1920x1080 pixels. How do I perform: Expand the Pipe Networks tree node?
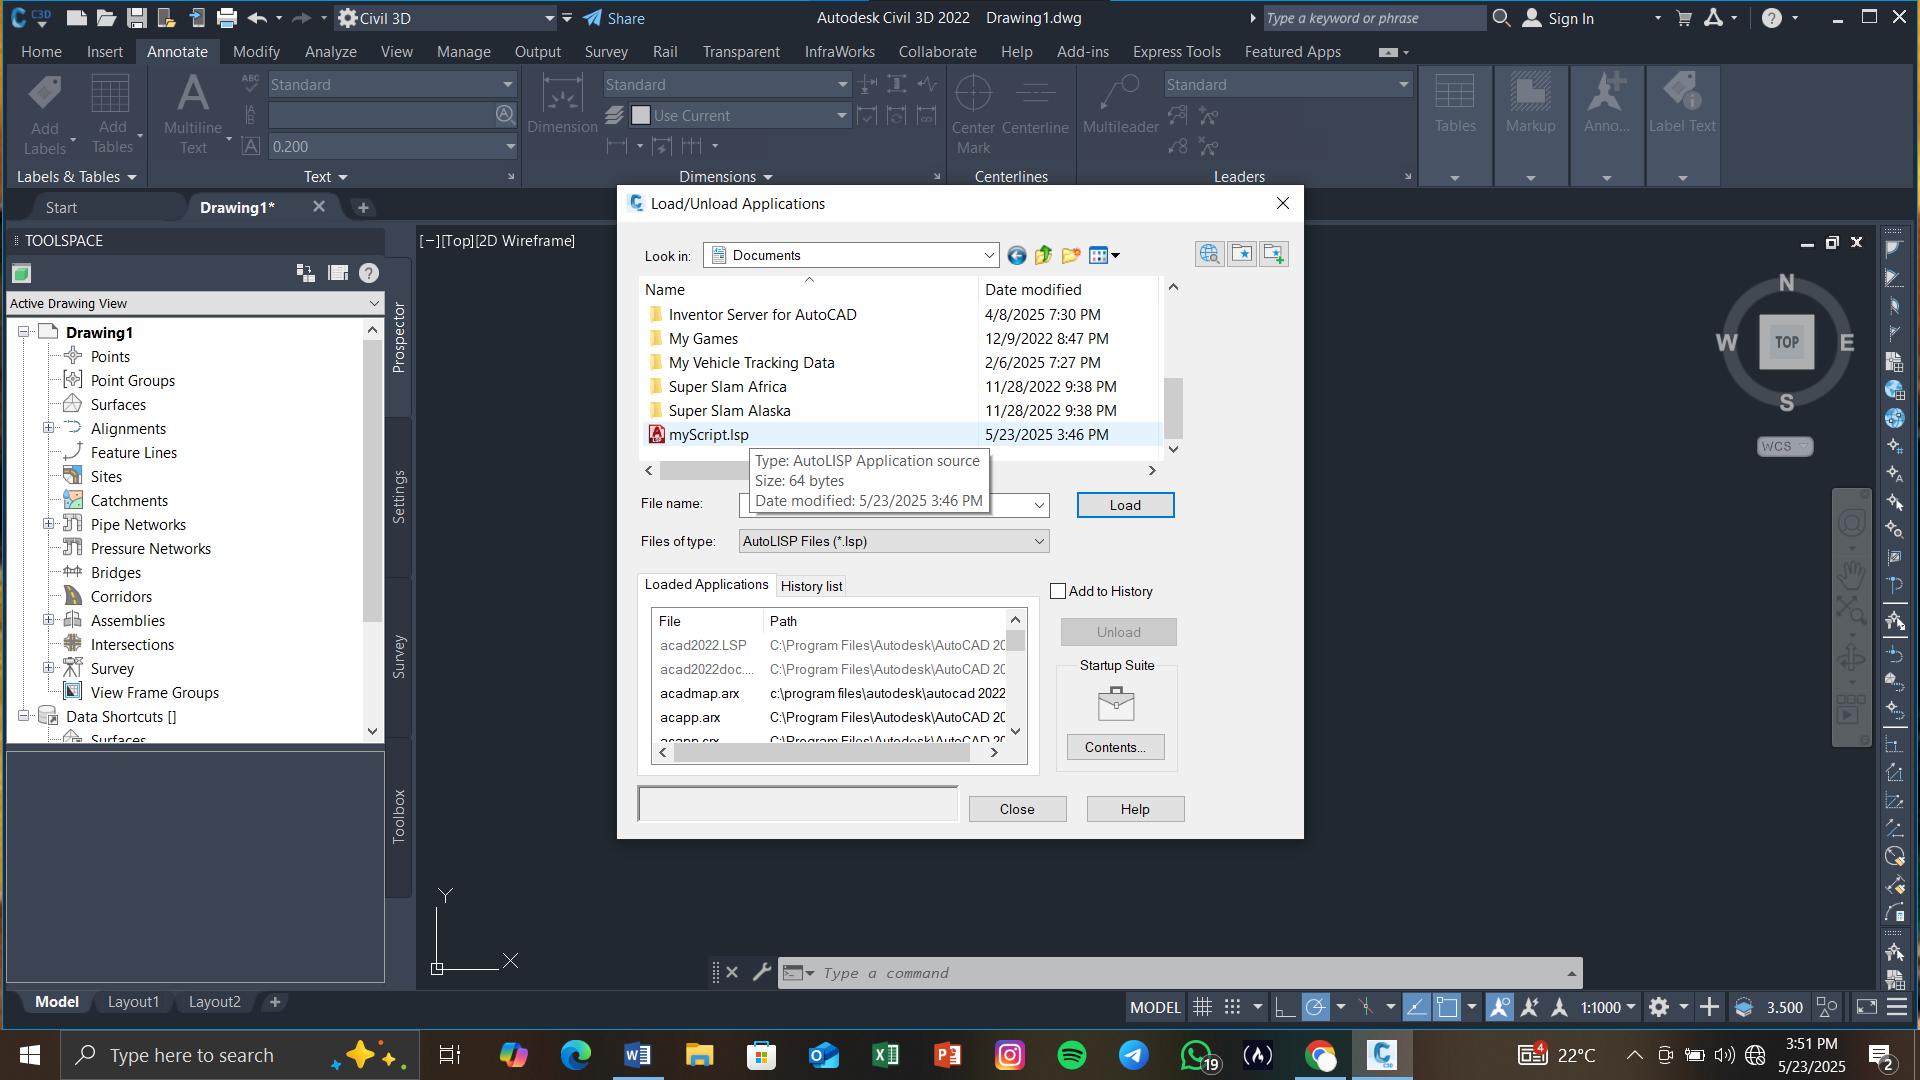pos(48,524)
